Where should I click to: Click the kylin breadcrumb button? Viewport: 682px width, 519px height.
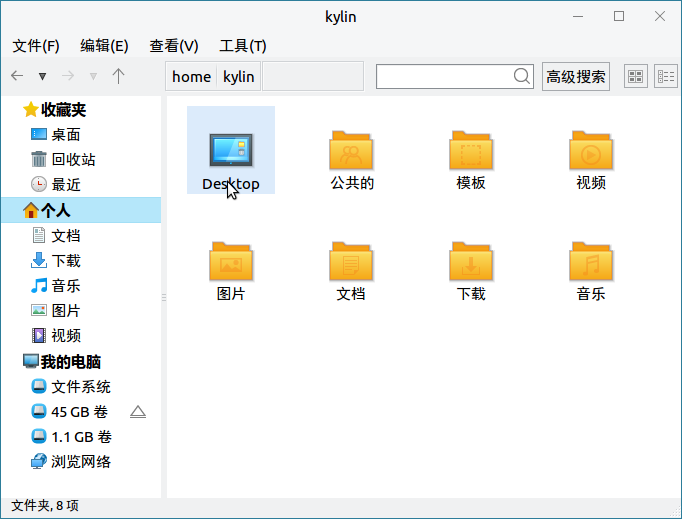pos(238,77)
